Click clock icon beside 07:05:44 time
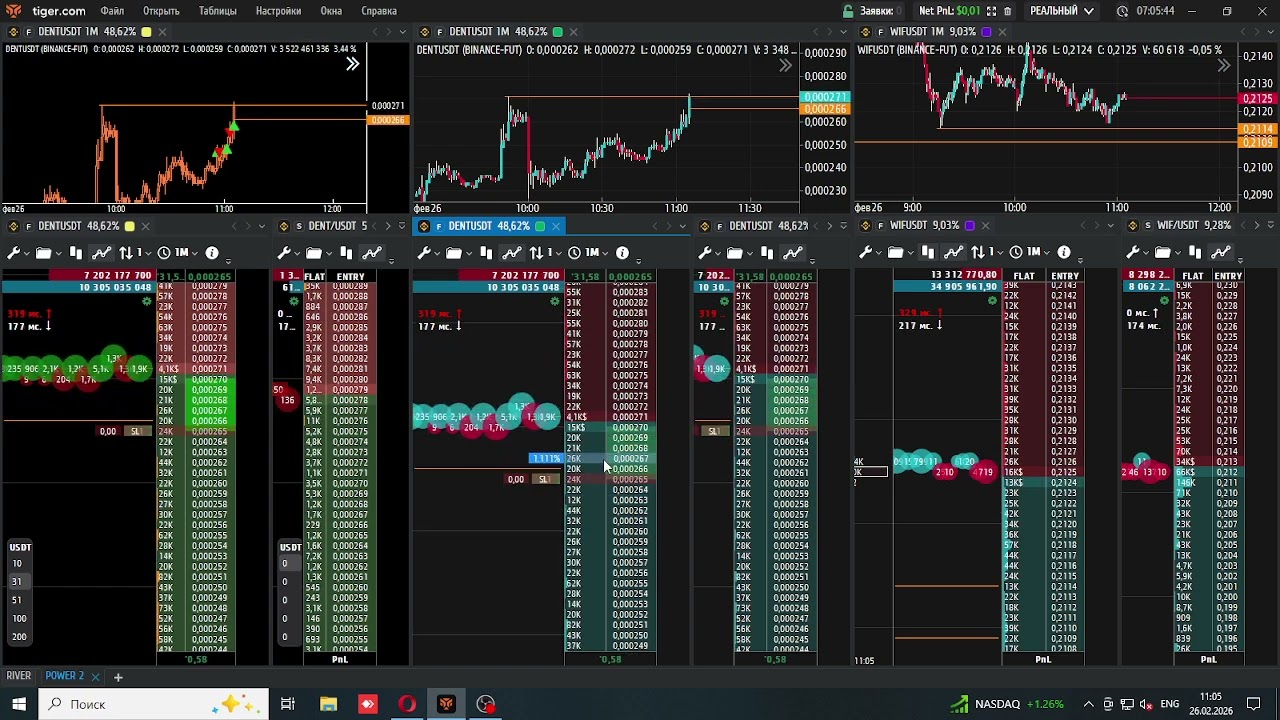 pyautogui.click(x=1122, y=11)
